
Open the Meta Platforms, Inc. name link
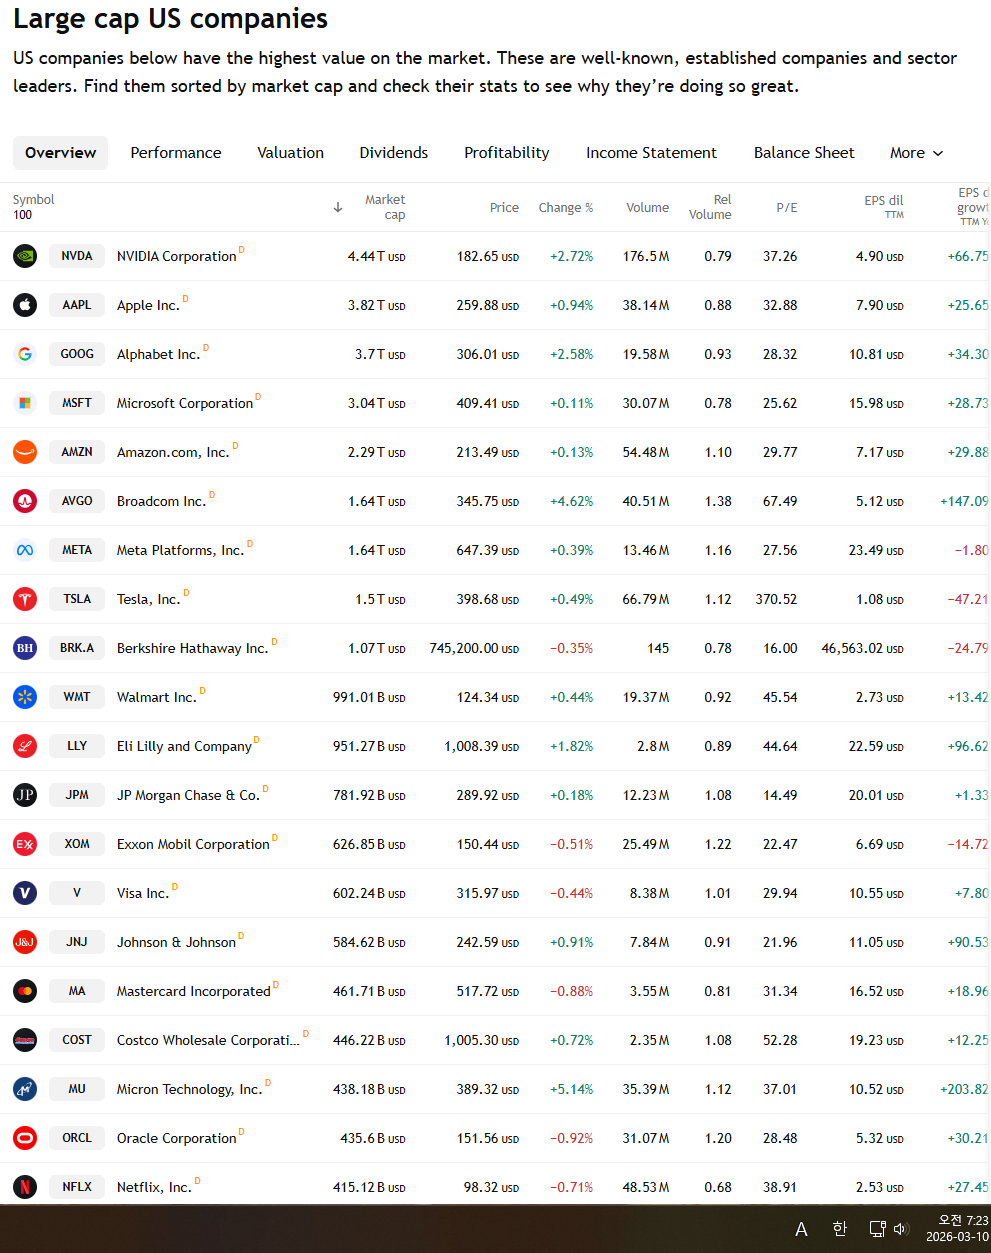point(180,550)
